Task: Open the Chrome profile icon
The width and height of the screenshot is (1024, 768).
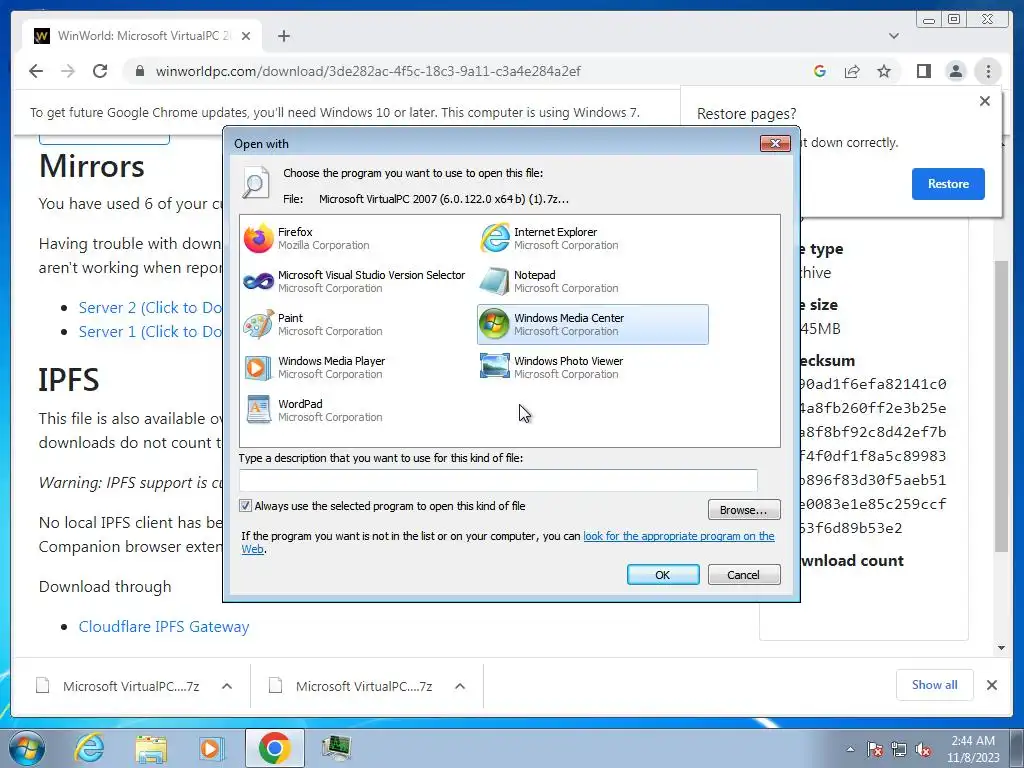Action: 955,71
